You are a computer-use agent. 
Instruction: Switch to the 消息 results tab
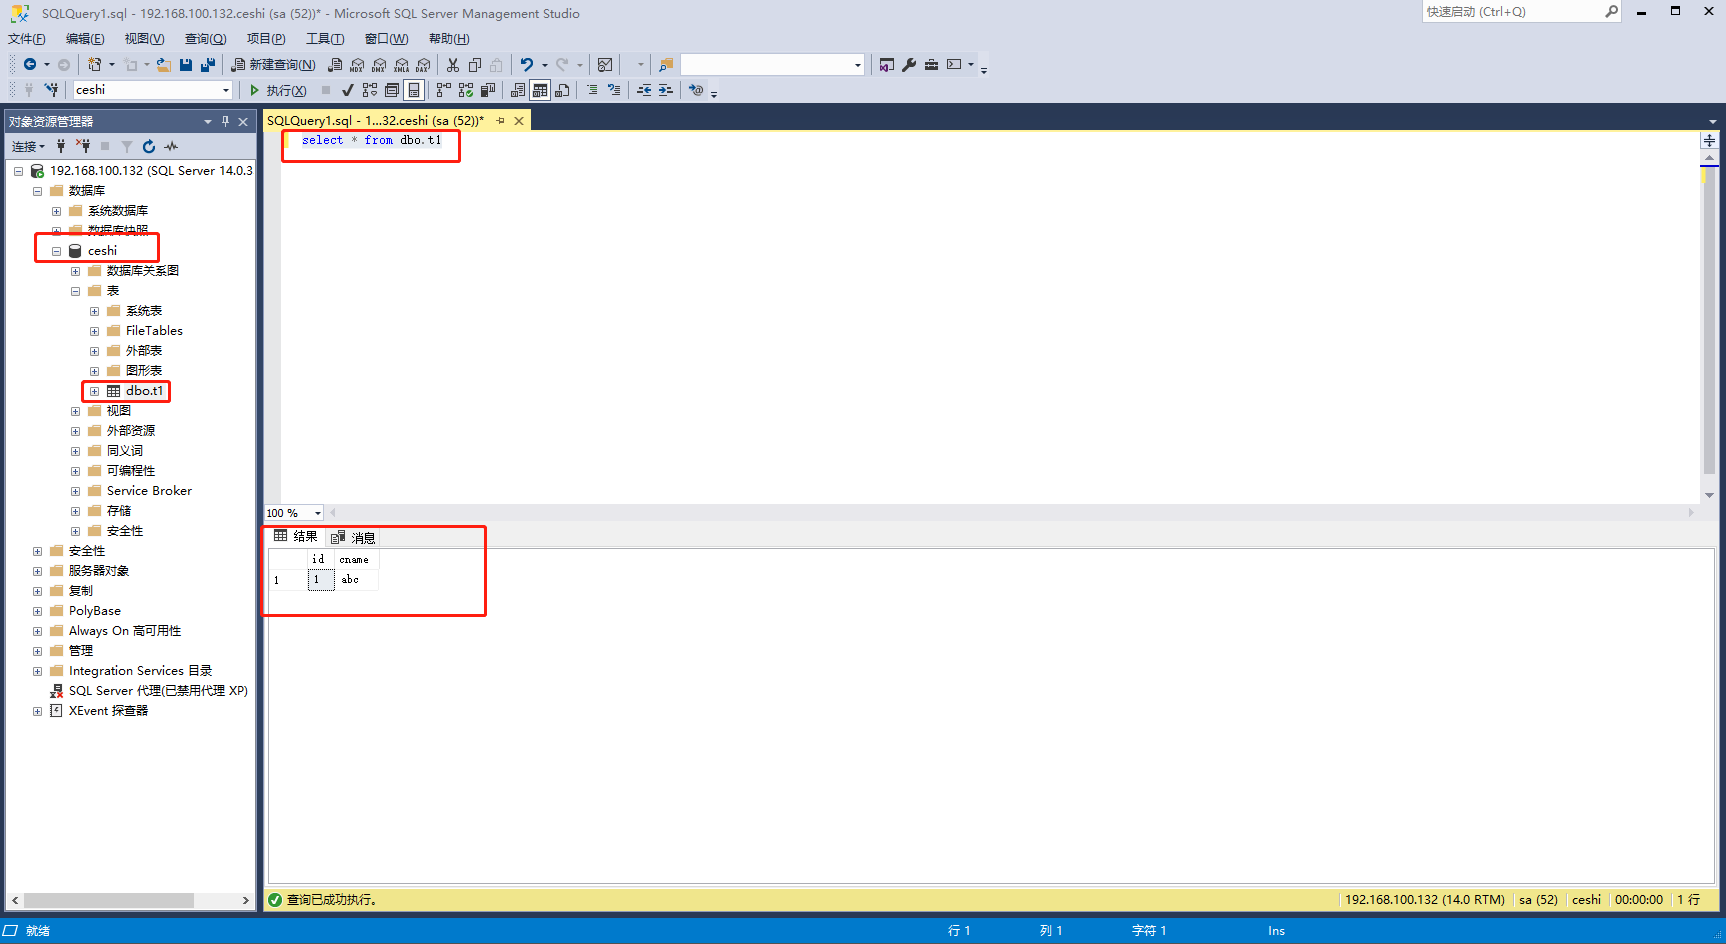(x=353, y=537)
